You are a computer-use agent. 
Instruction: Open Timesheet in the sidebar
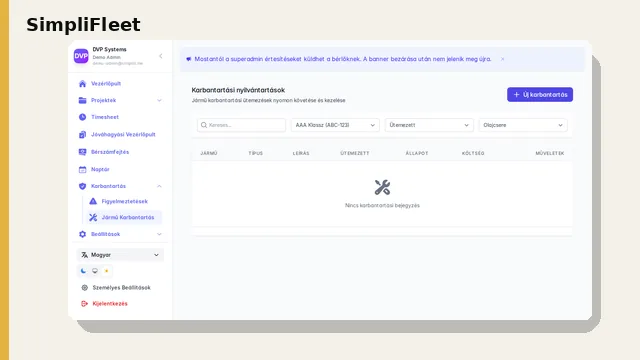click(104, 117)
